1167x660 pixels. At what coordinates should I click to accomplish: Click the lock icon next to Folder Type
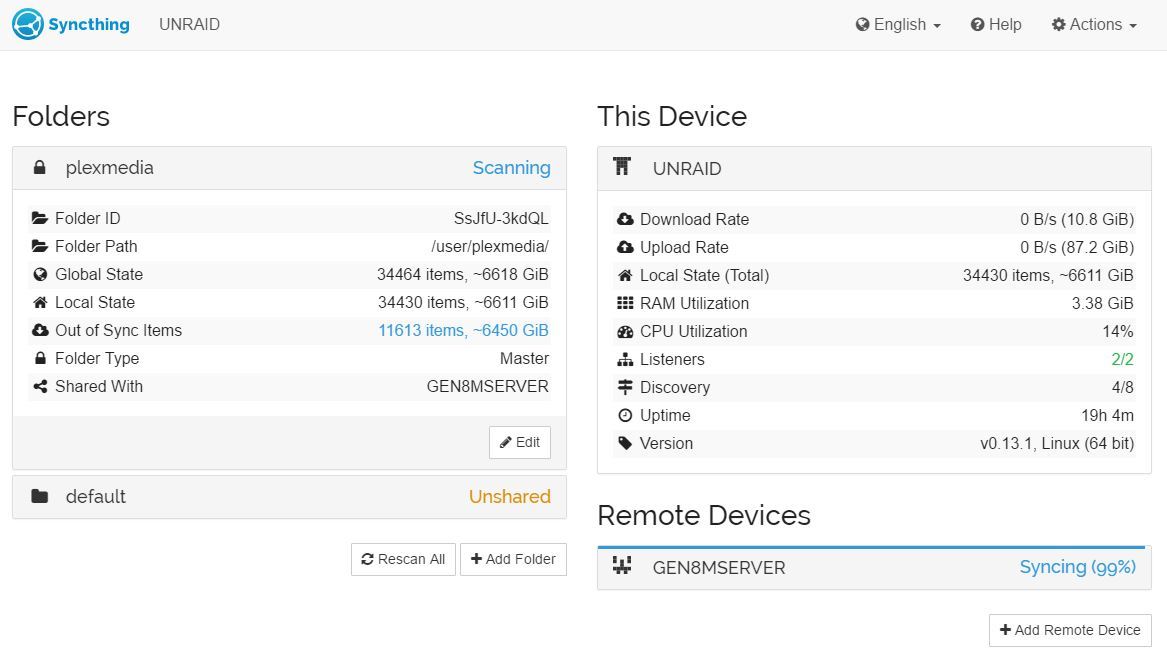pyautogui.click(x=40, y=358)
